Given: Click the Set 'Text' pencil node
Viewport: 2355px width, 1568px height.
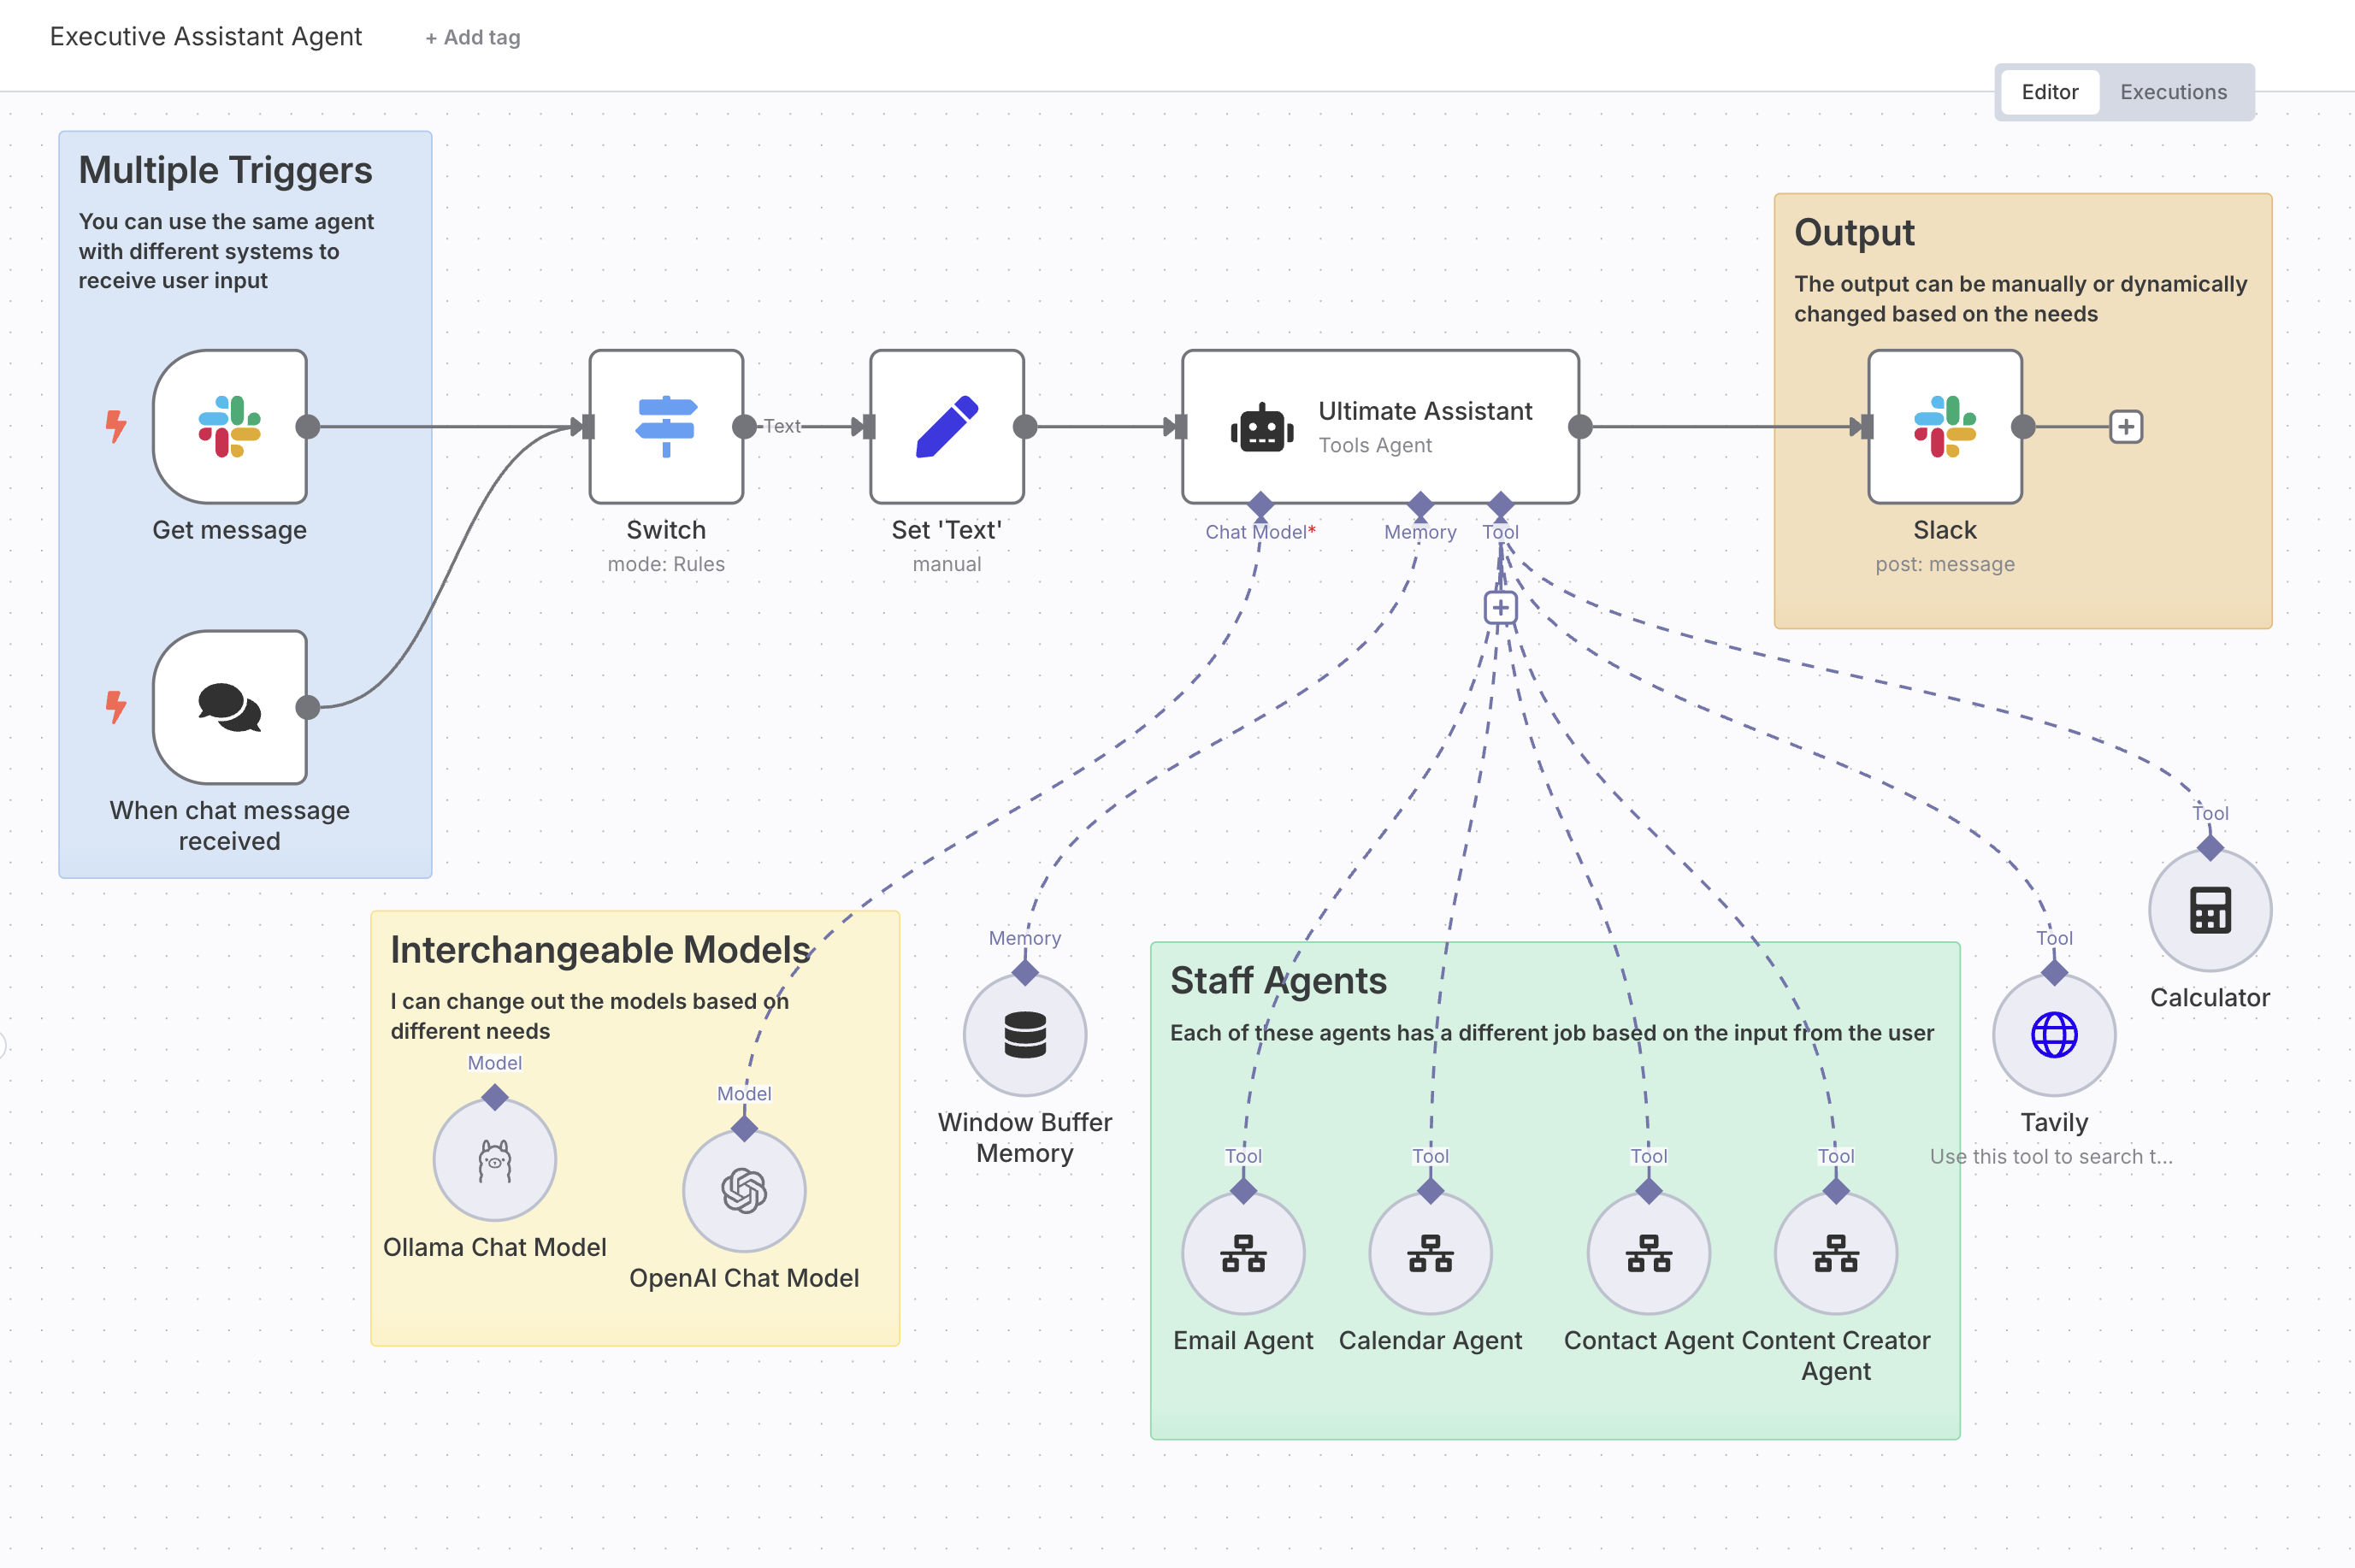Looking at the screenshot, I should coord(946,427).
